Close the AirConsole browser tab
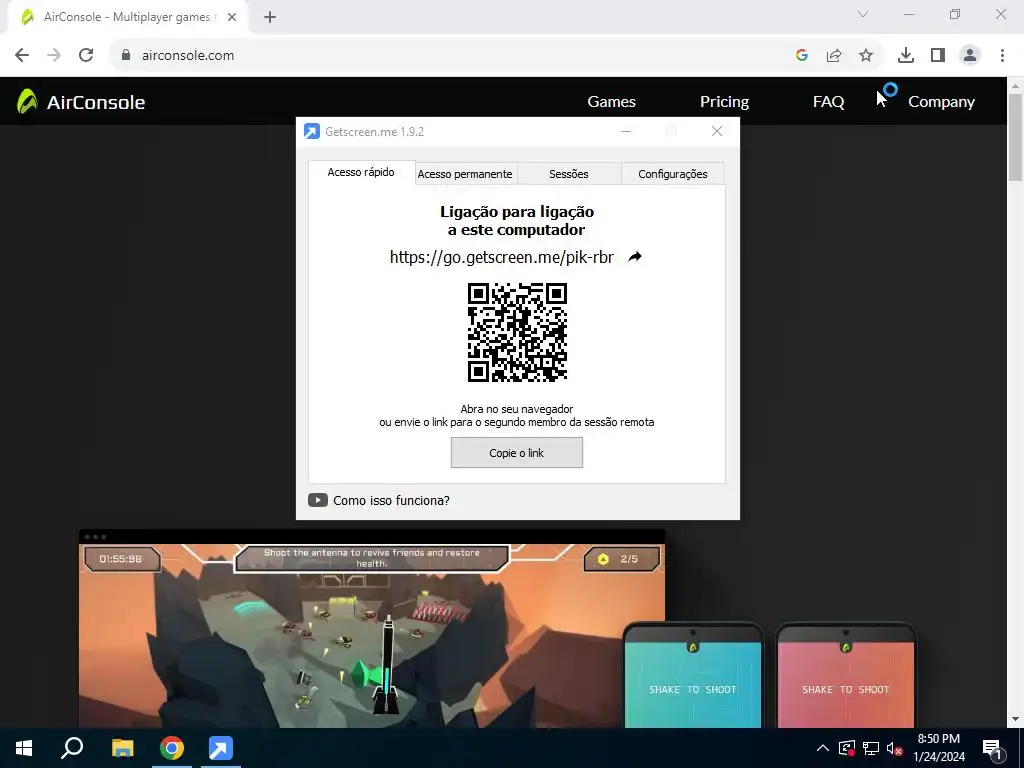This screenshot has height=768, width=1024. 232,17
